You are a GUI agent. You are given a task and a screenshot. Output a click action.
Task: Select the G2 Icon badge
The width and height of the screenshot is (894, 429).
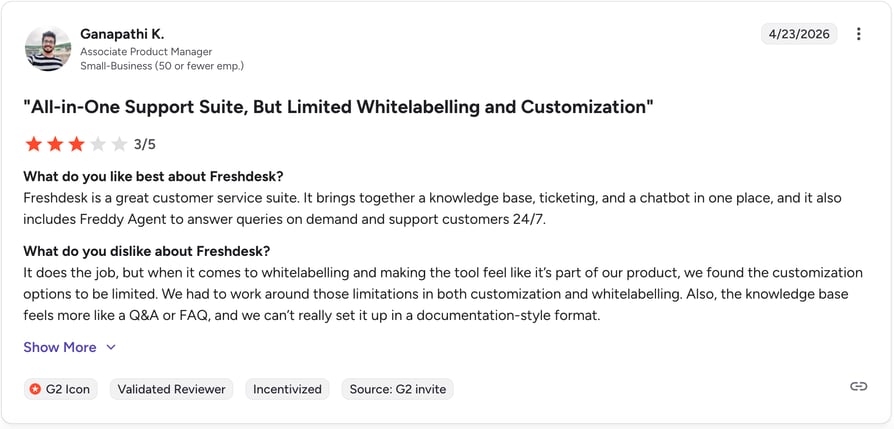pyautogui.click(x=61, y=389)
